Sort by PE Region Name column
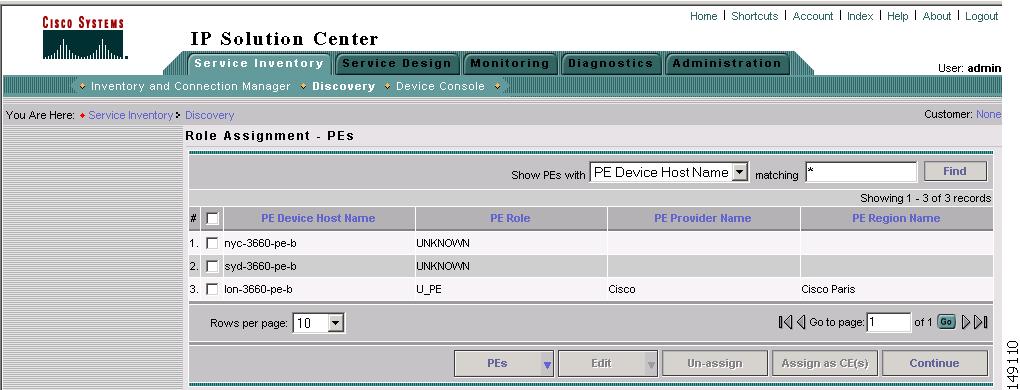 896,218
